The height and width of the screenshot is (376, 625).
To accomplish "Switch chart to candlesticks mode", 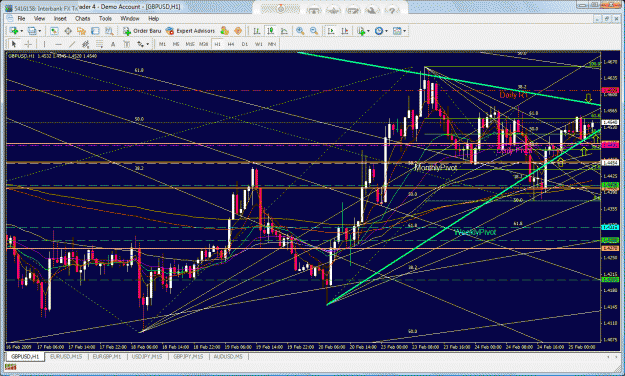I will [x=270, y=31].
